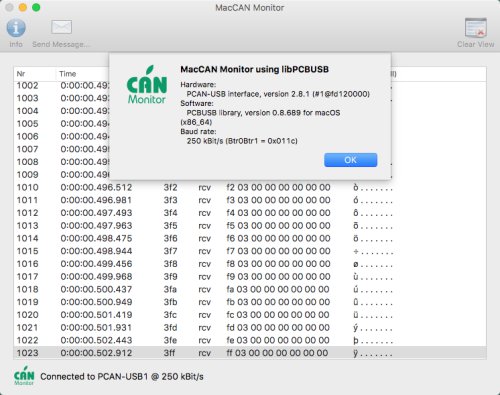
Task: Select row 1015 with ID 3f7
Action: pyautogui.click(x=250, y=251)
